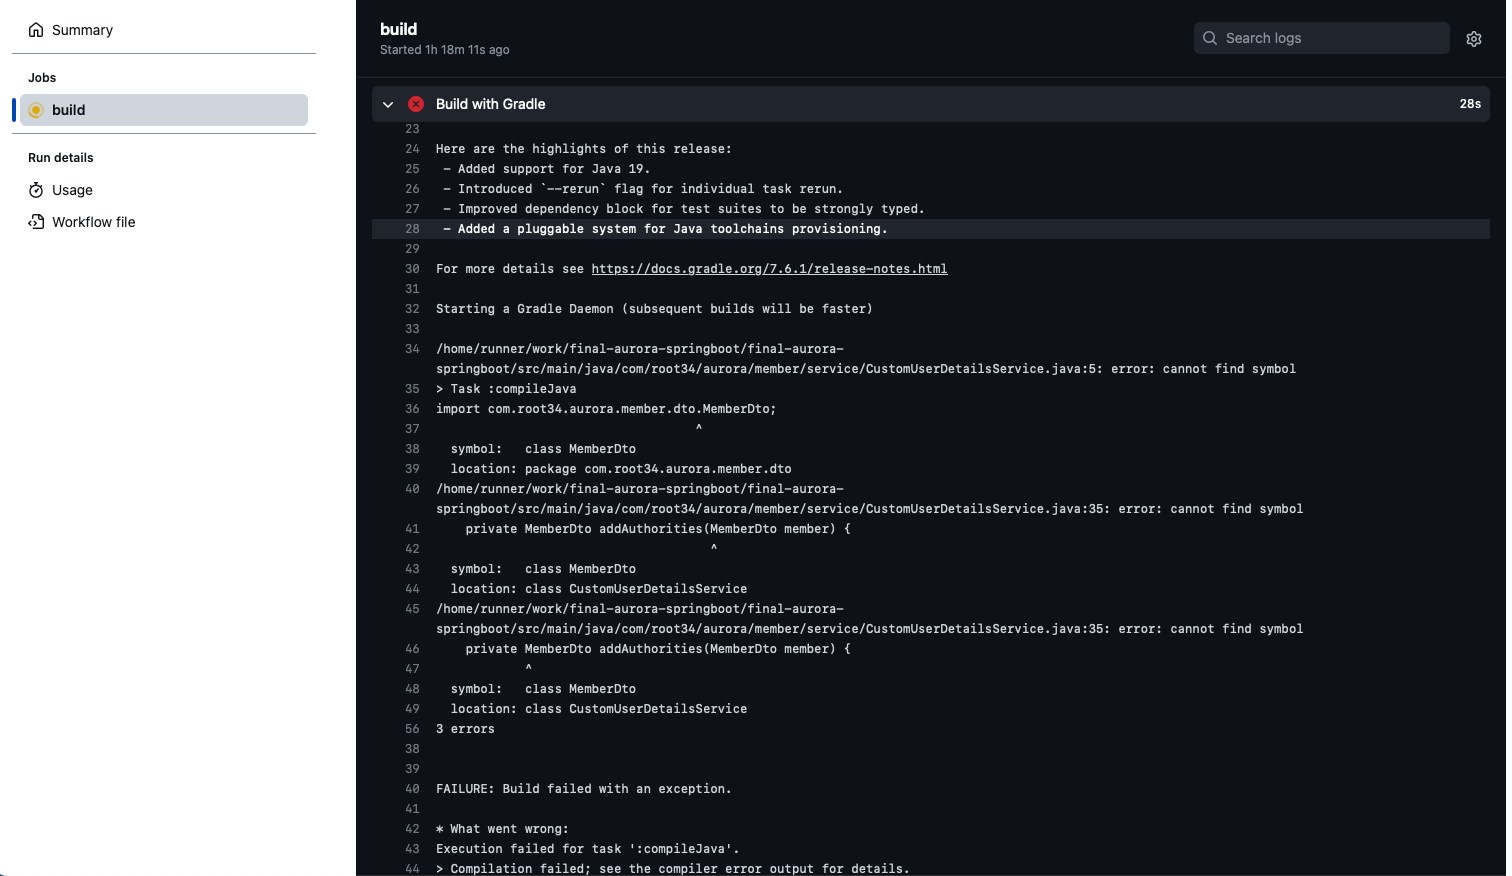Click the build job heading at top
Screen dimensions: 1512x876
click(399, 29)
